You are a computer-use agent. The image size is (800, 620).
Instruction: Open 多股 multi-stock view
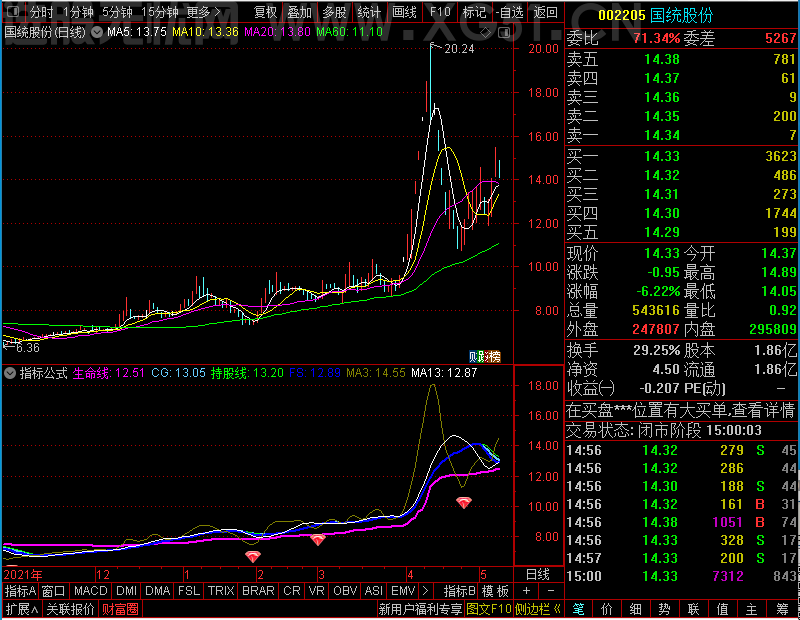click(x=335, y=12)
